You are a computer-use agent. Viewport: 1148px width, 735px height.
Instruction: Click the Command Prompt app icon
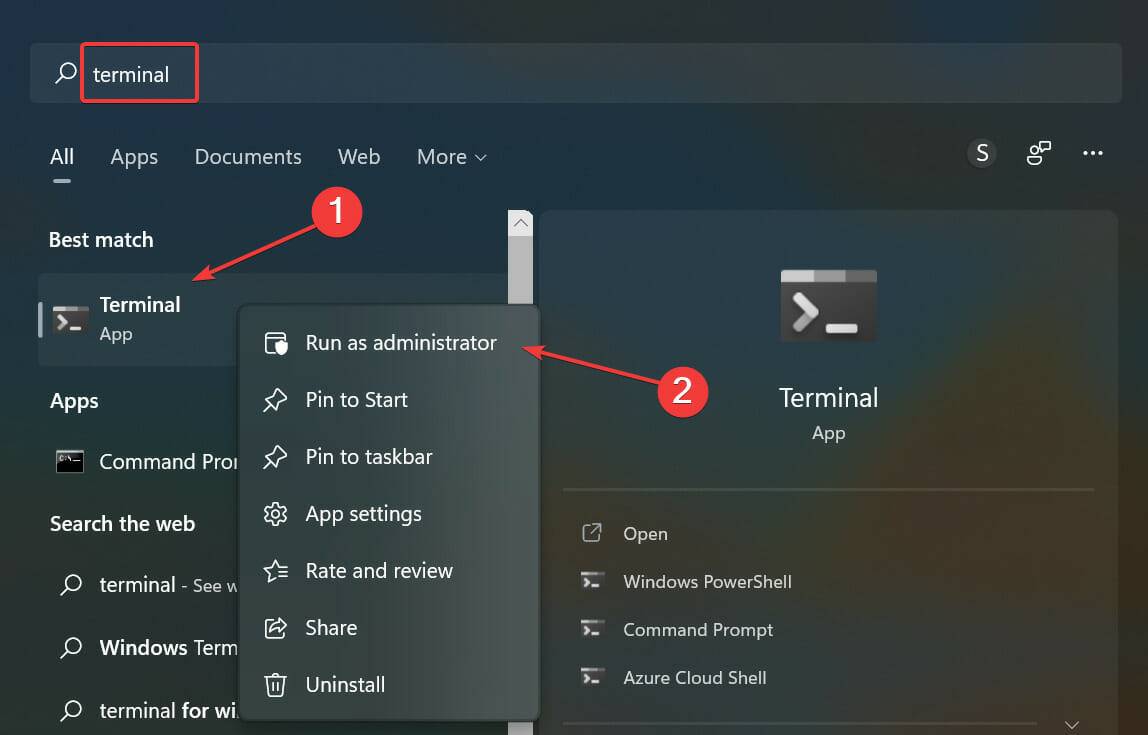(70, 461)
